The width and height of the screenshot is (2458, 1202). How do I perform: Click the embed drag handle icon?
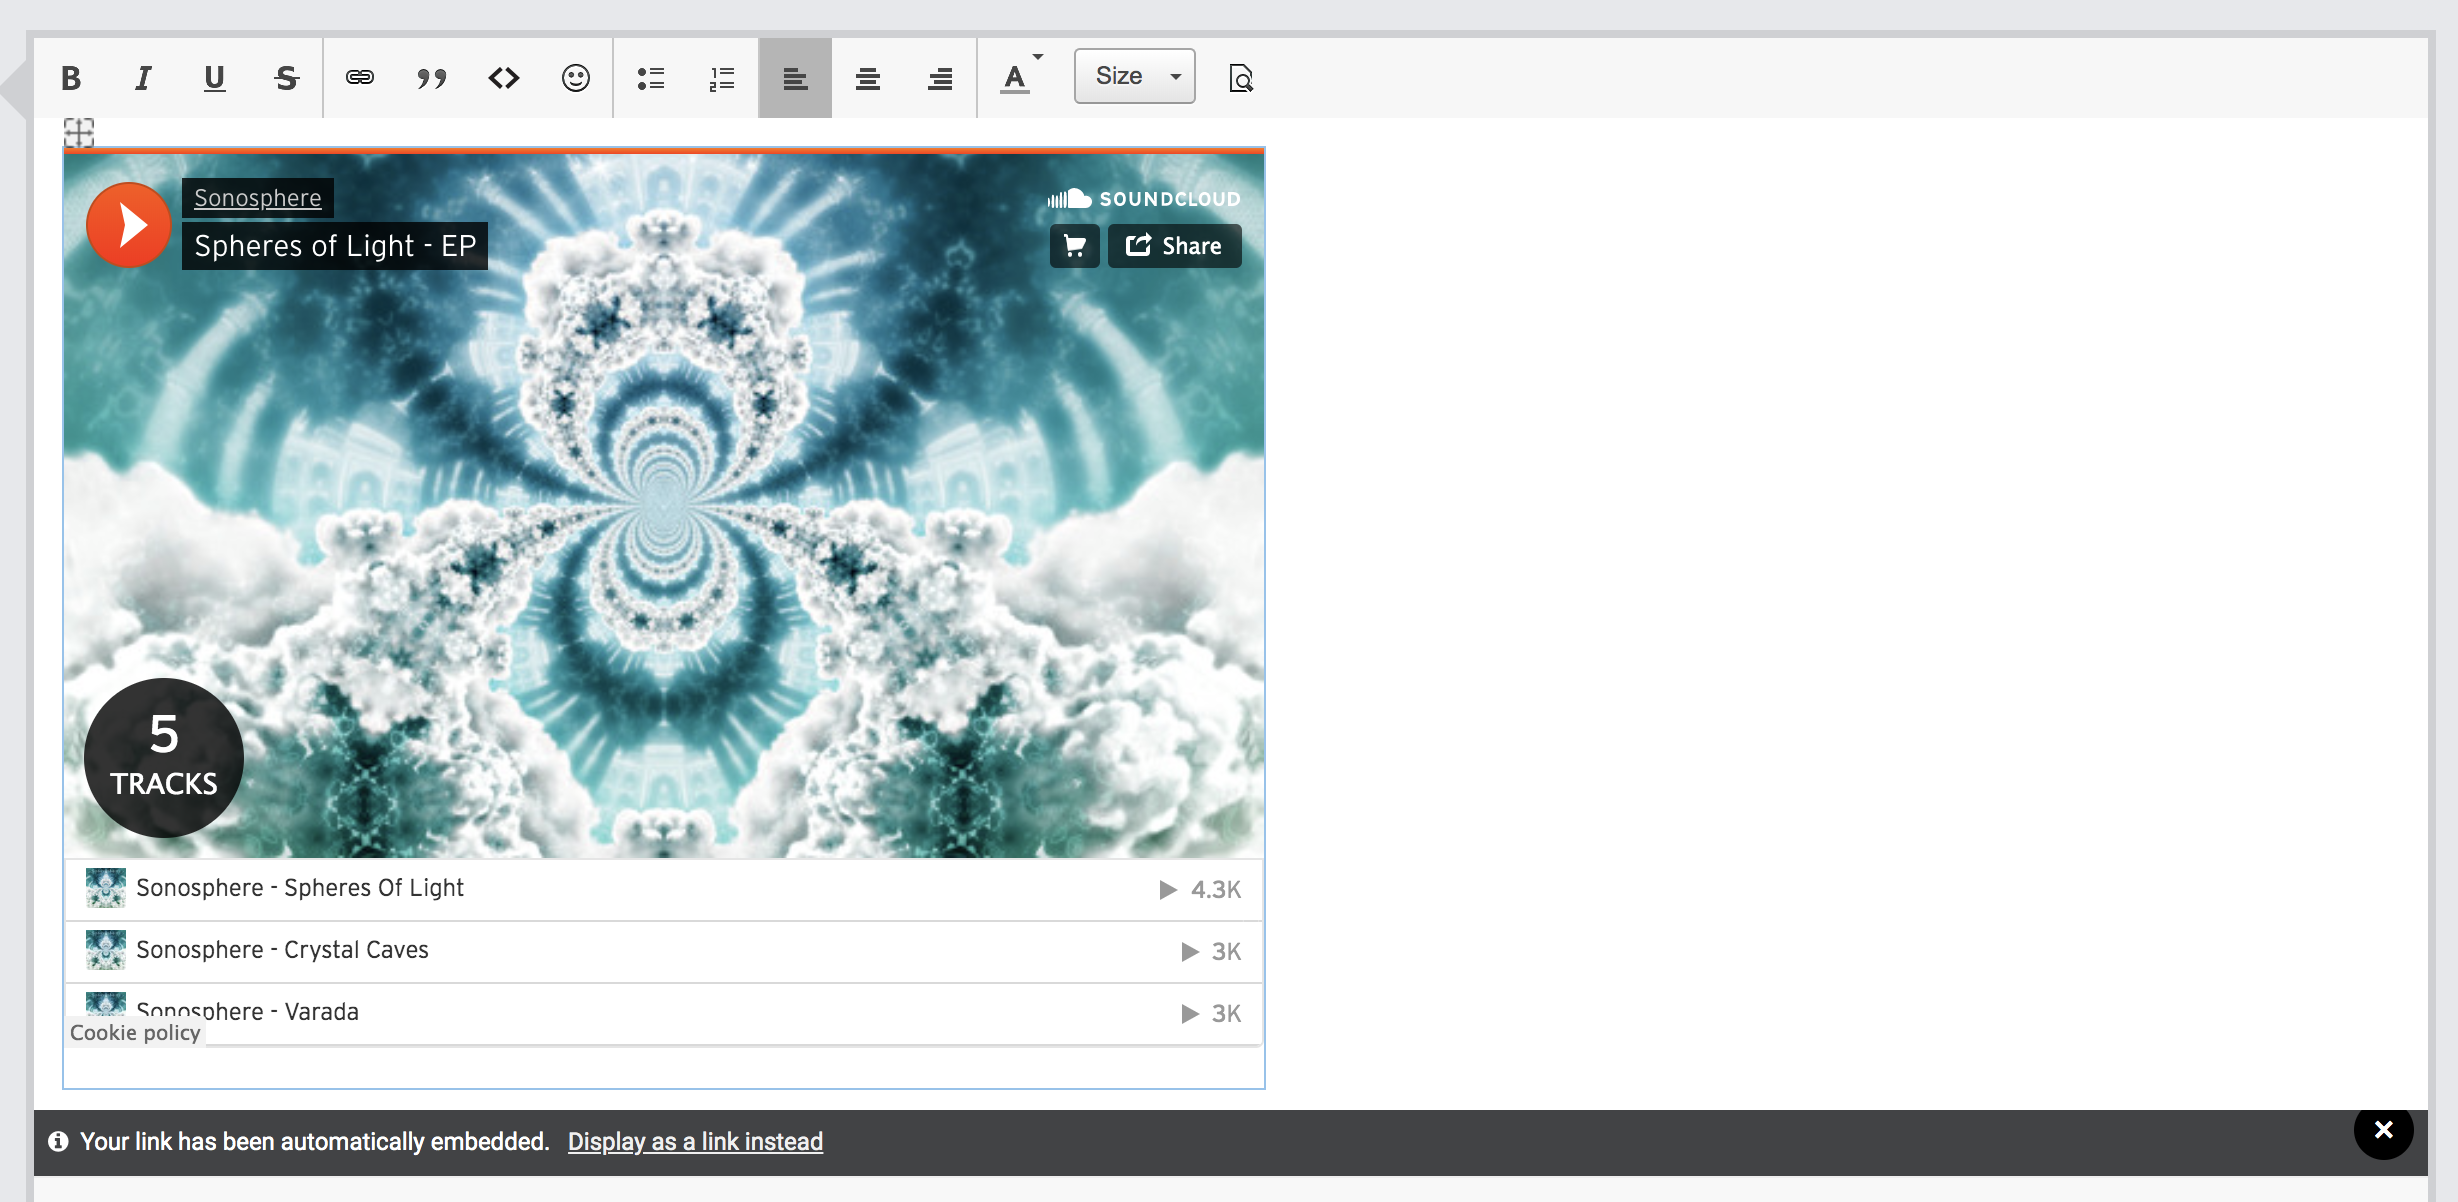79,132
